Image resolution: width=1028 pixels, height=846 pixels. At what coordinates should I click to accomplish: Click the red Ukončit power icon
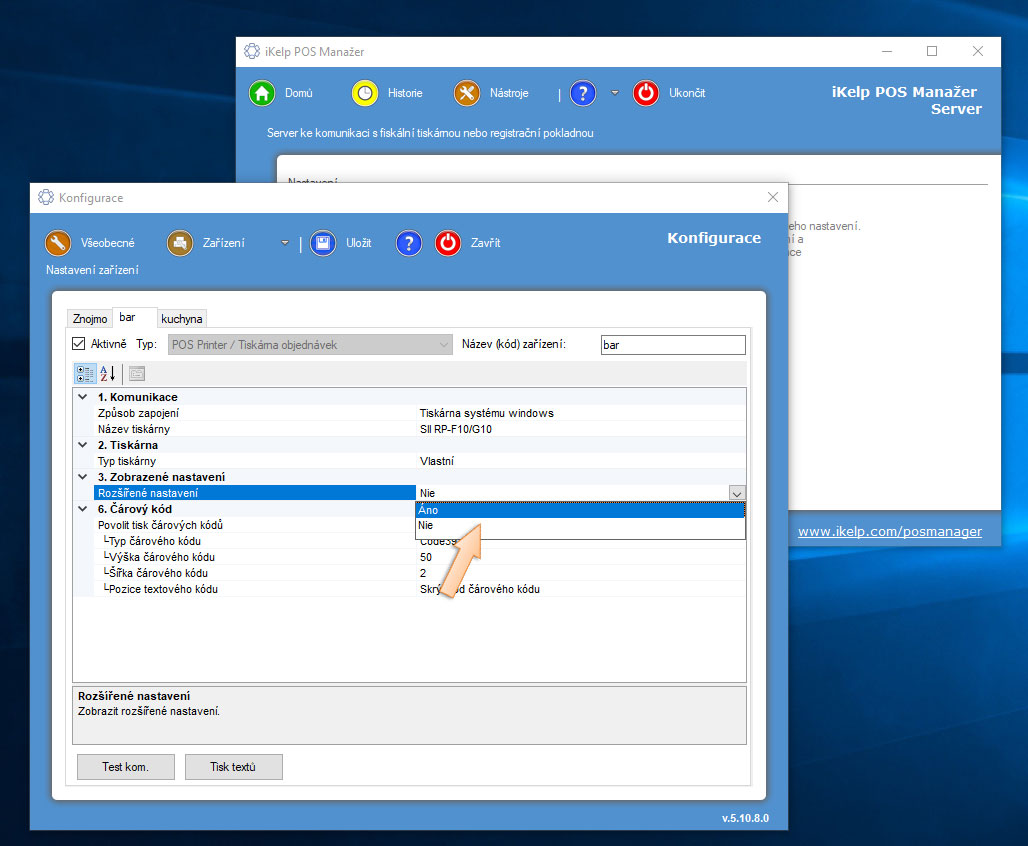pyautogui.click(x=647, y=93)
